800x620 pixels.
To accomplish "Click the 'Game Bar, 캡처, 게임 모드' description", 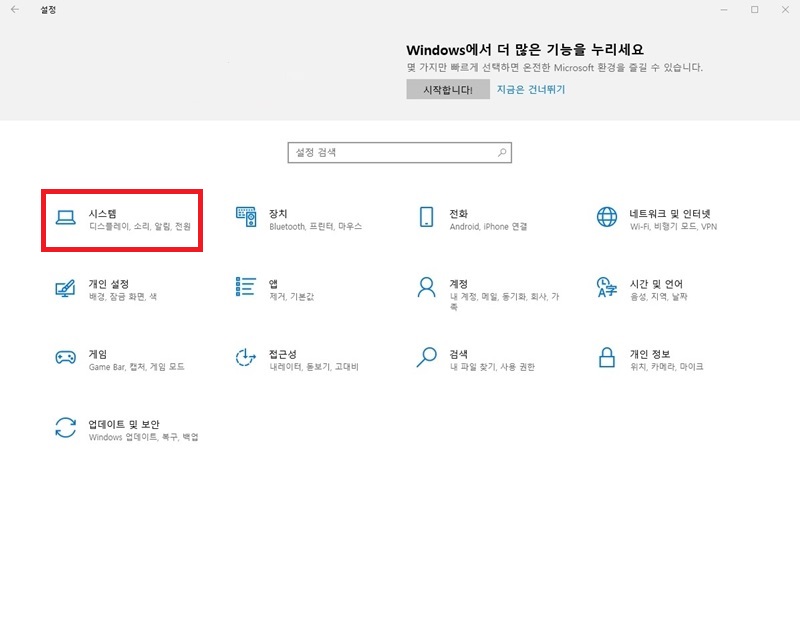I will click(x=136, y=366).
